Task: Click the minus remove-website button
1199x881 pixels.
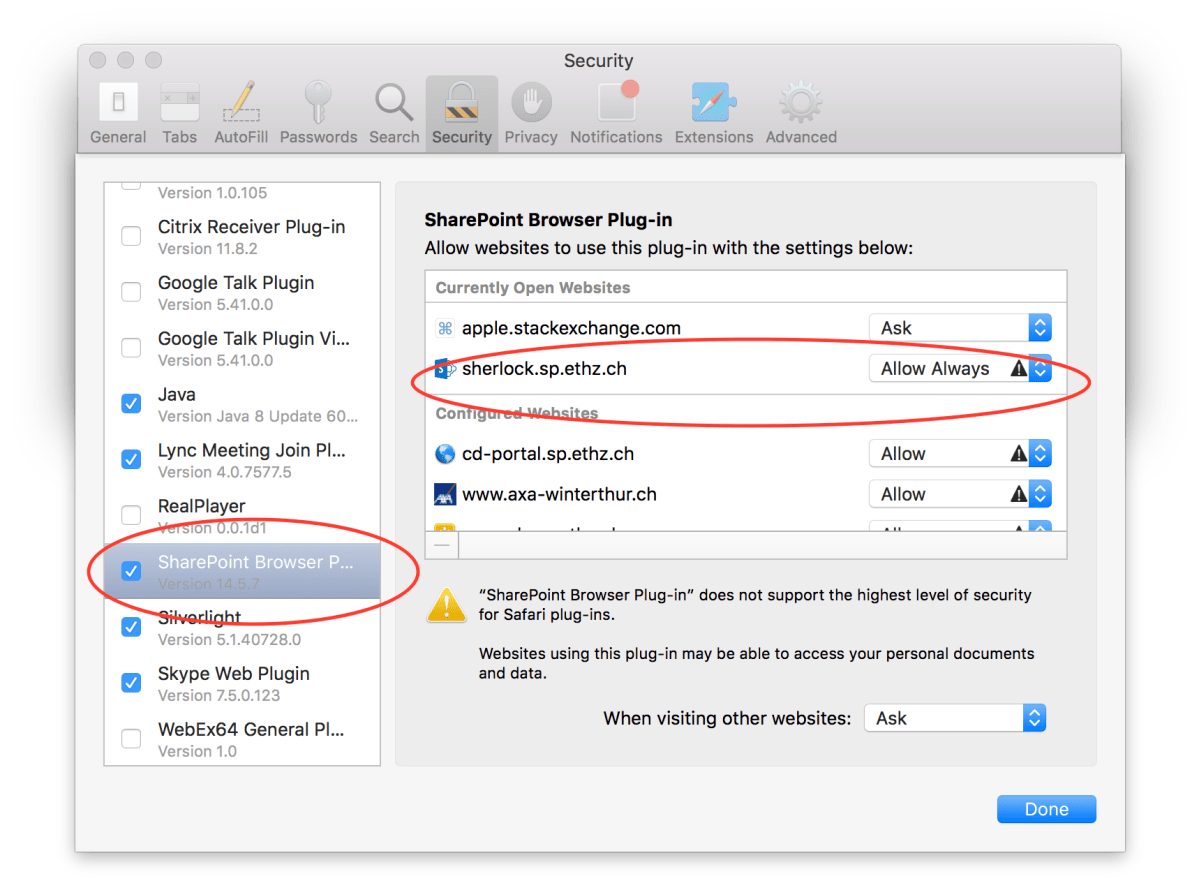Action: tap(442, 545)
